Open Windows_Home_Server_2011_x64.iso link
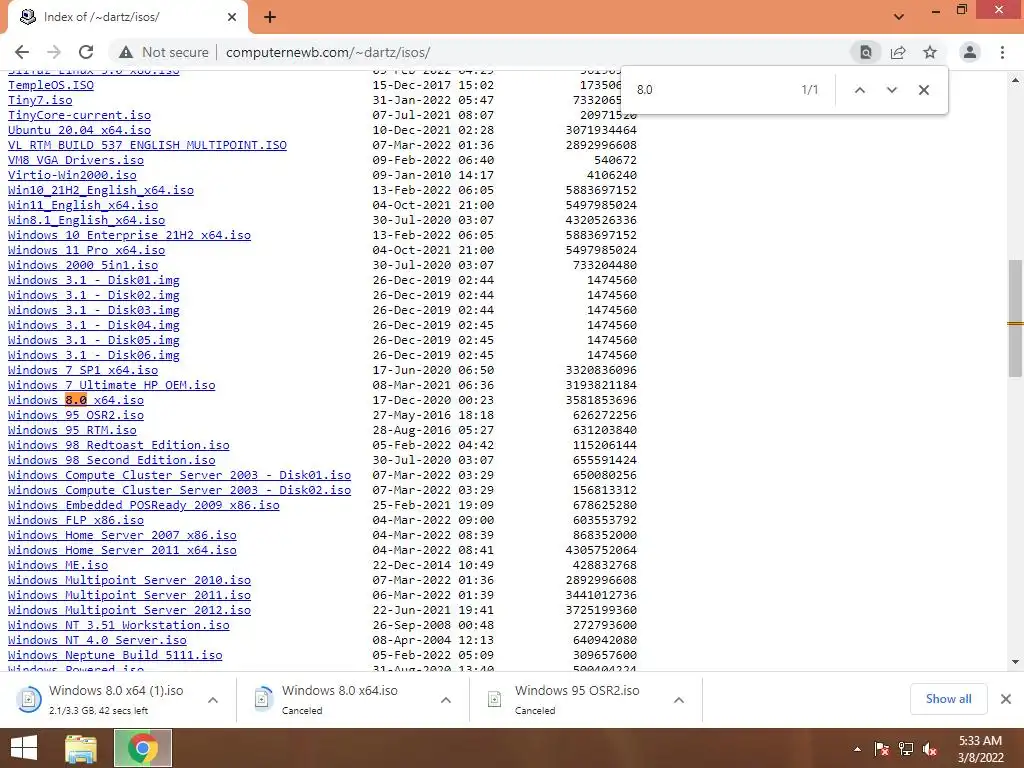The height and width of the screenshot is (768, 1024). [x=122, y=551]
